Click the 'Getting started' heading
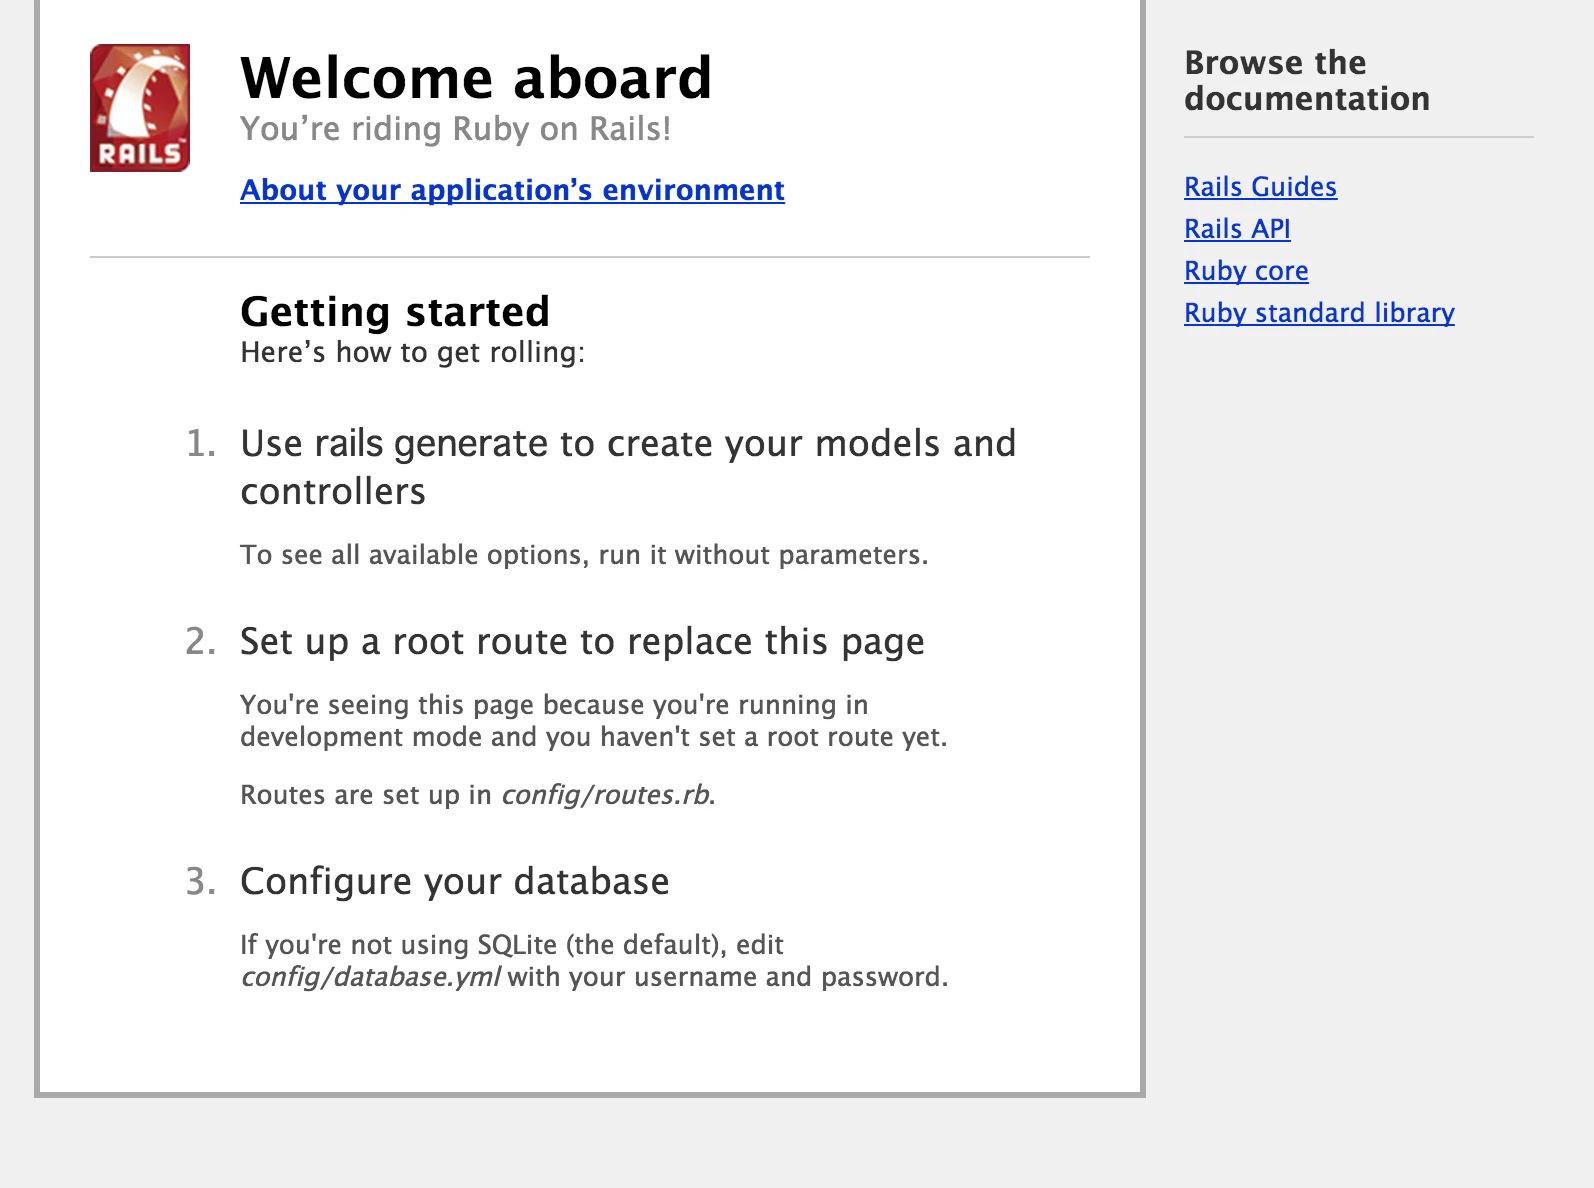The height and width of the screenshot is (1188, 1594). point(395,312)
